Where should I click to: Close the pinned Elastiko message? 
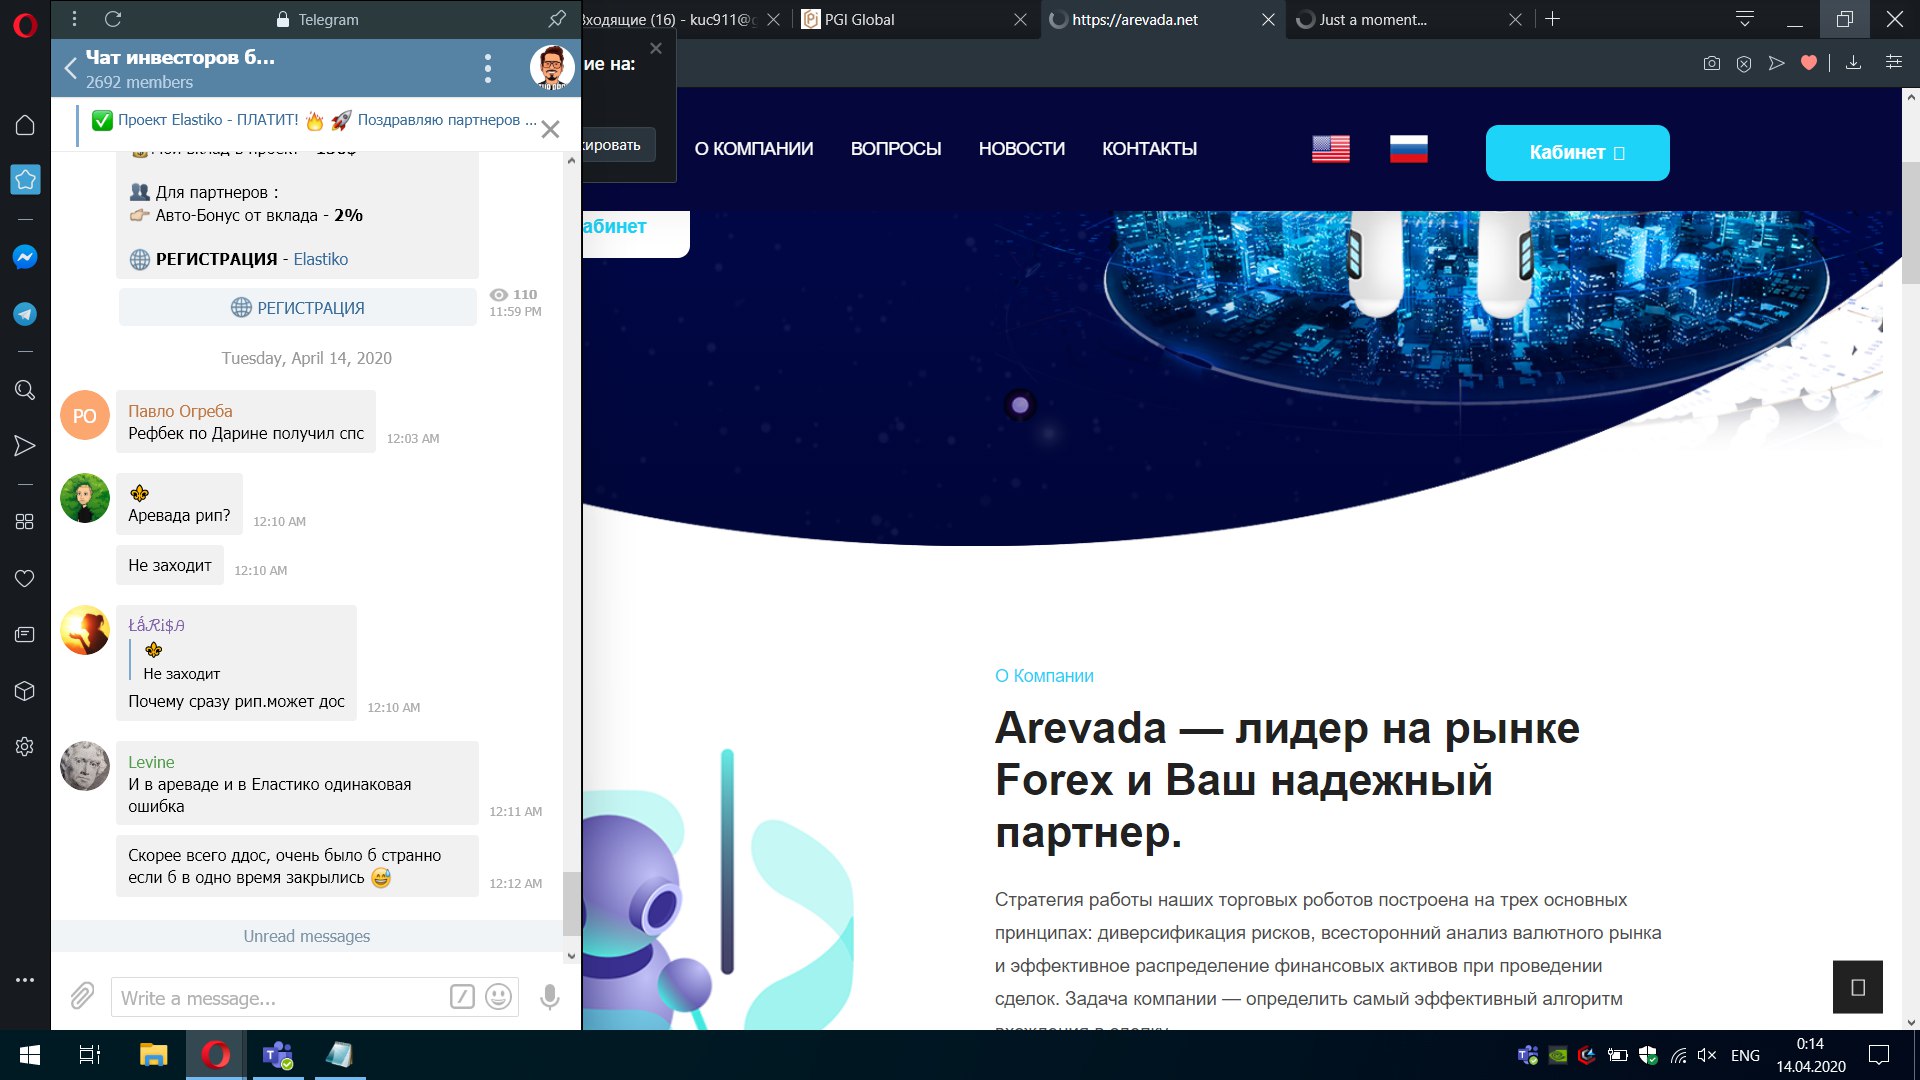tap(550, 129)
